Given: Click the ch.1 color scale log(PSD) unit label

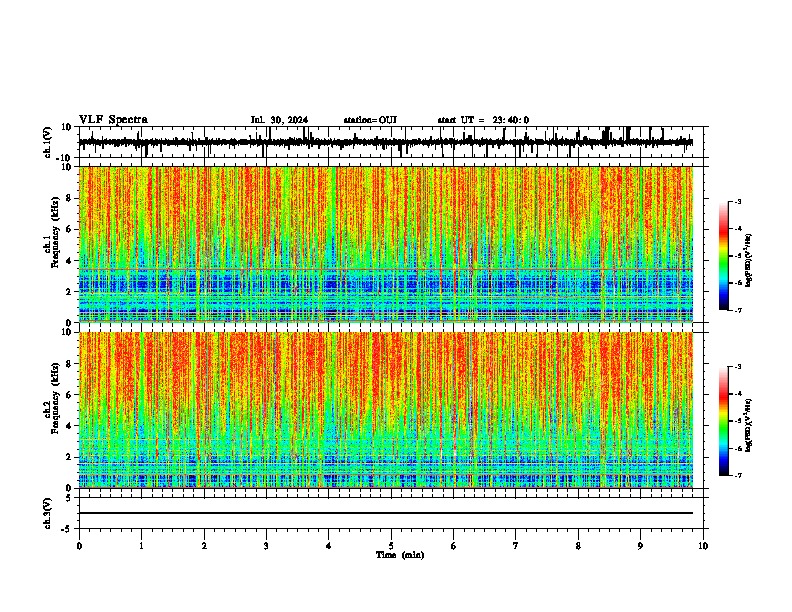Looking at the screenshot, I should point(749,260).
